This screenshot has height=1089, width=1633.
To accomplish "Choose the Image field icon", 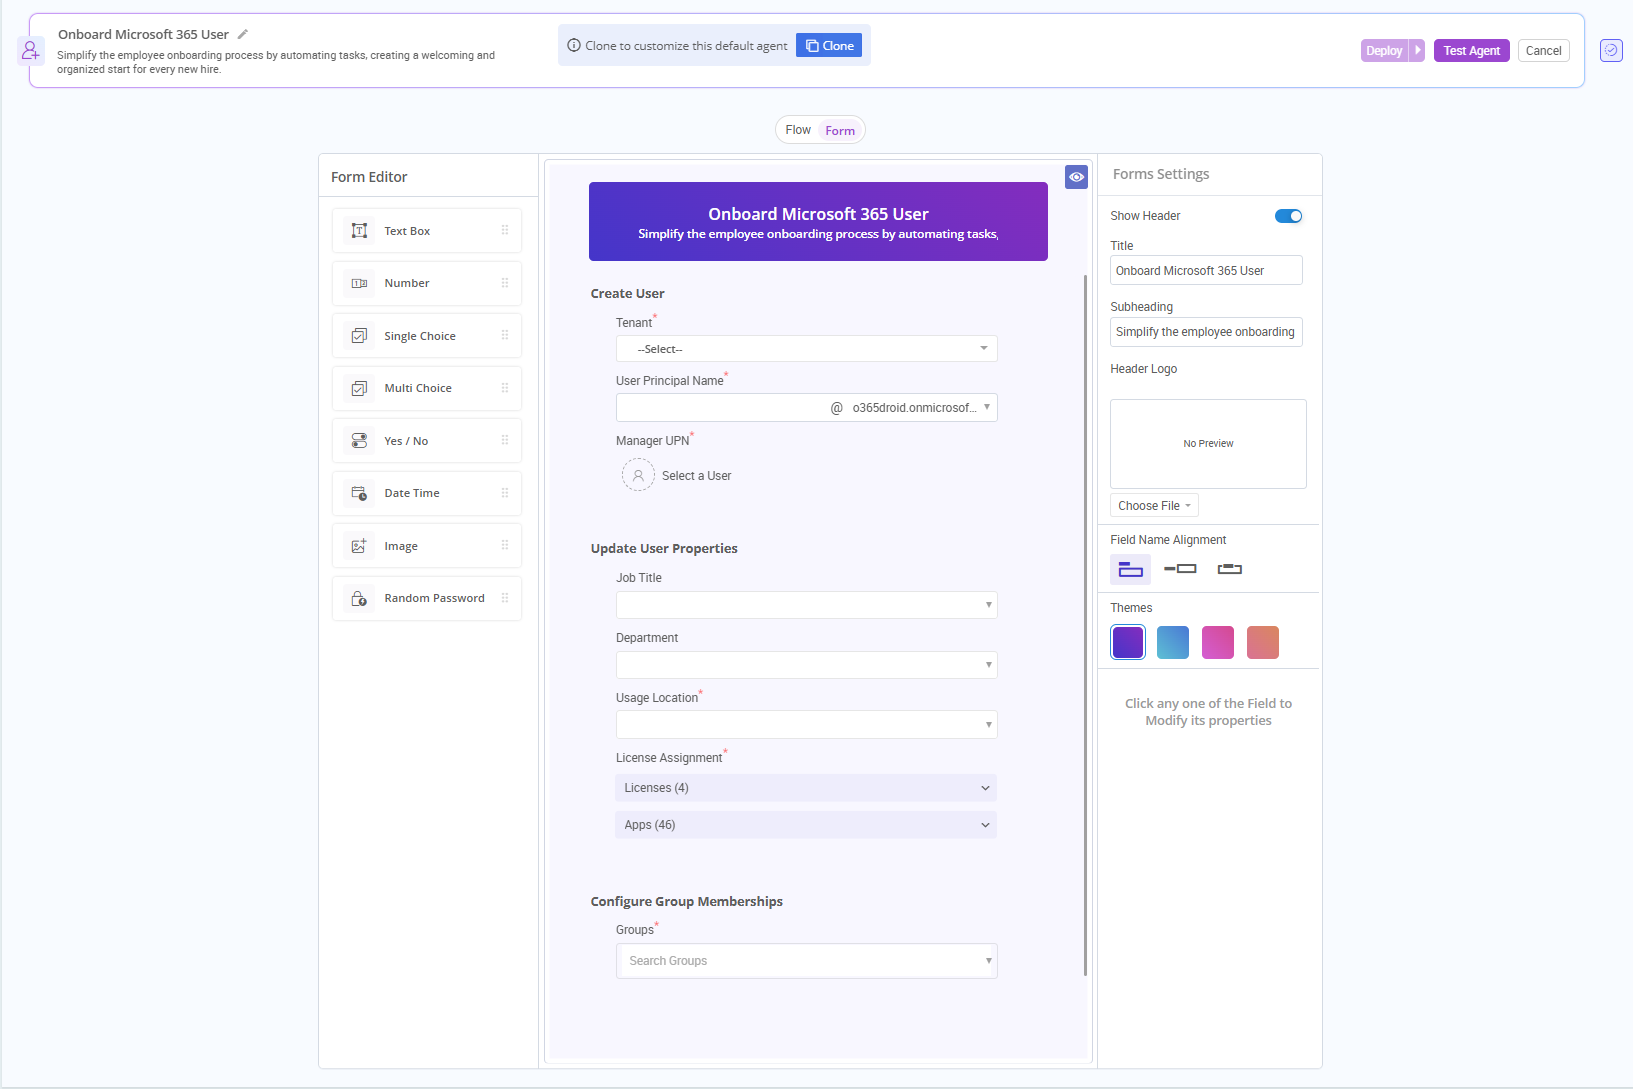I will [359, 546].
